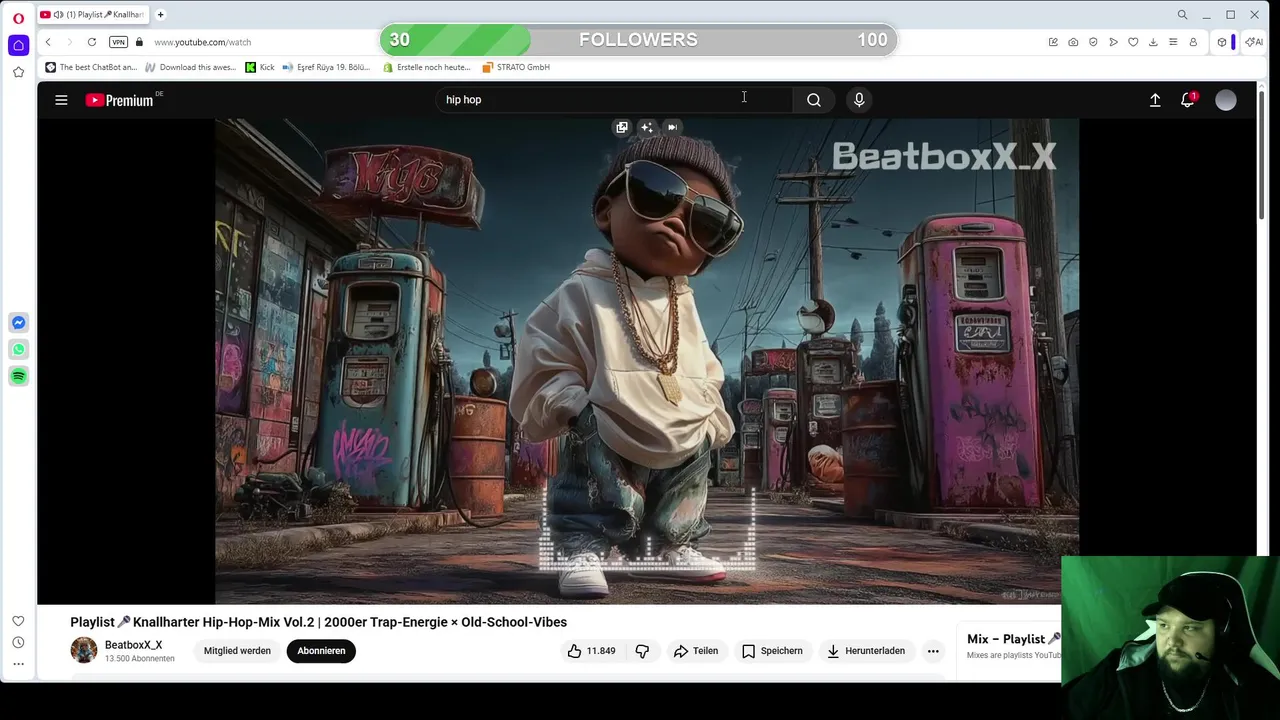
Task: Open the sidebar three-dot setup menu
Action: (18, 664)
